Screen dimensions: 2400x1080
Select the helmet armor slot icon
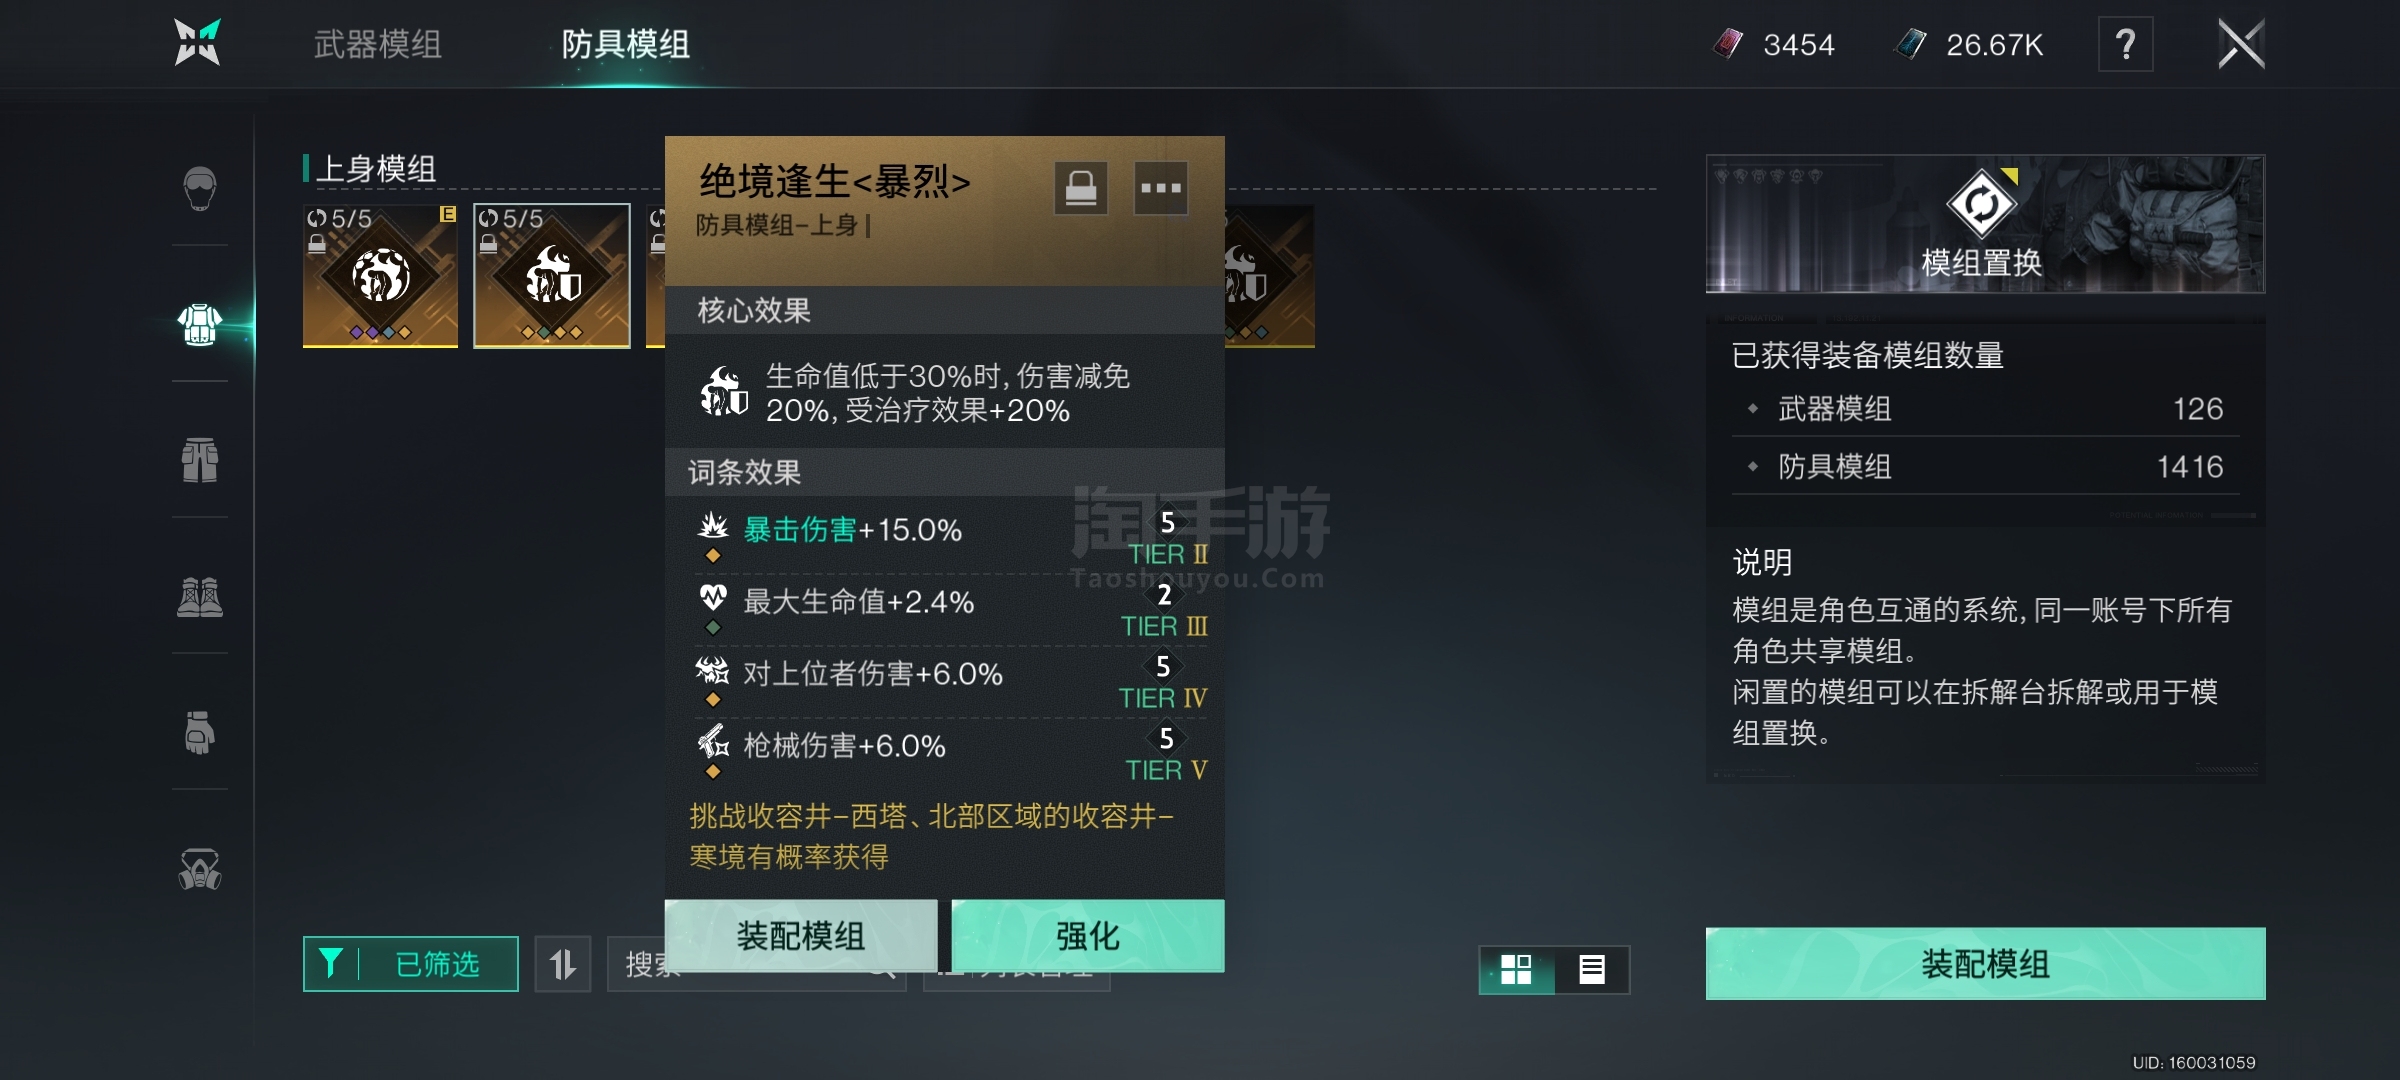(200, 188)
